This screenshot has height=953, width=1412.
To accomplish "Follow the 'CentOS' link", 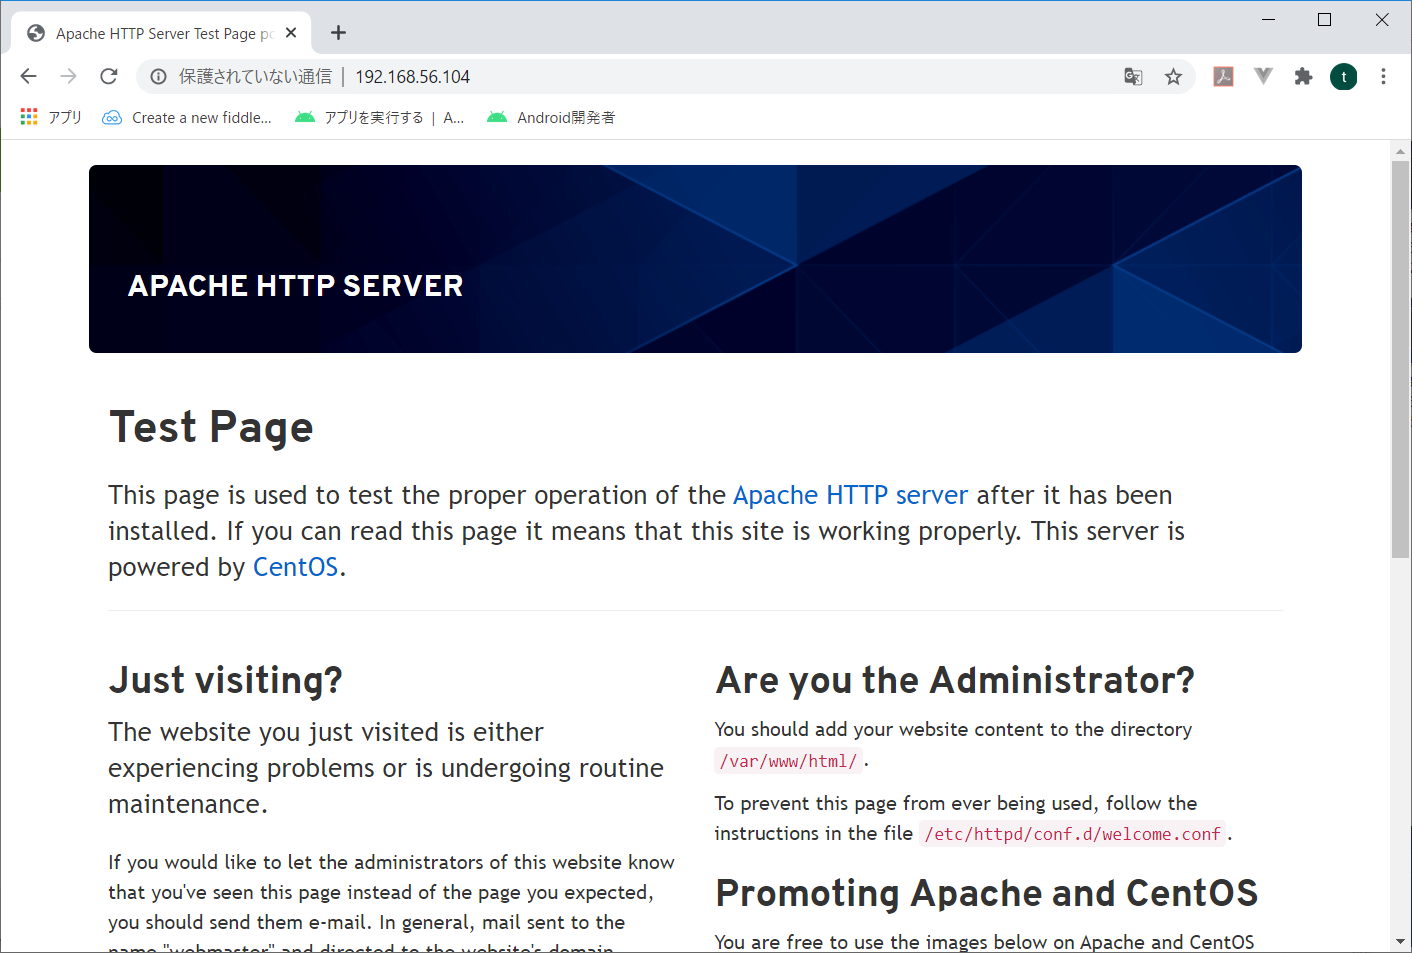I will coord(296,567).
